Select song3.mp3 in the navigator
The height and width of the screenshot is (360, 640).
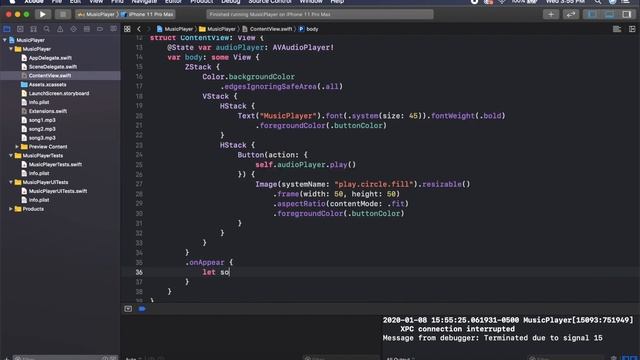coord(42,138)
